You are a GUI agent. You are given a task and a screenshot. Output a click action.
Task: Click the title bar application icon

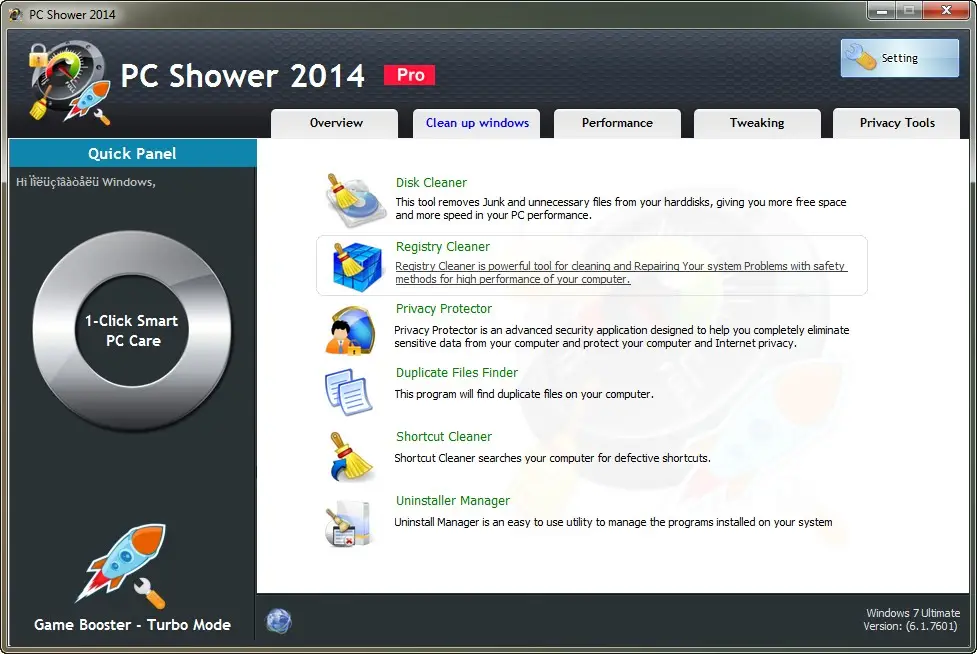[x=16, y=14]
